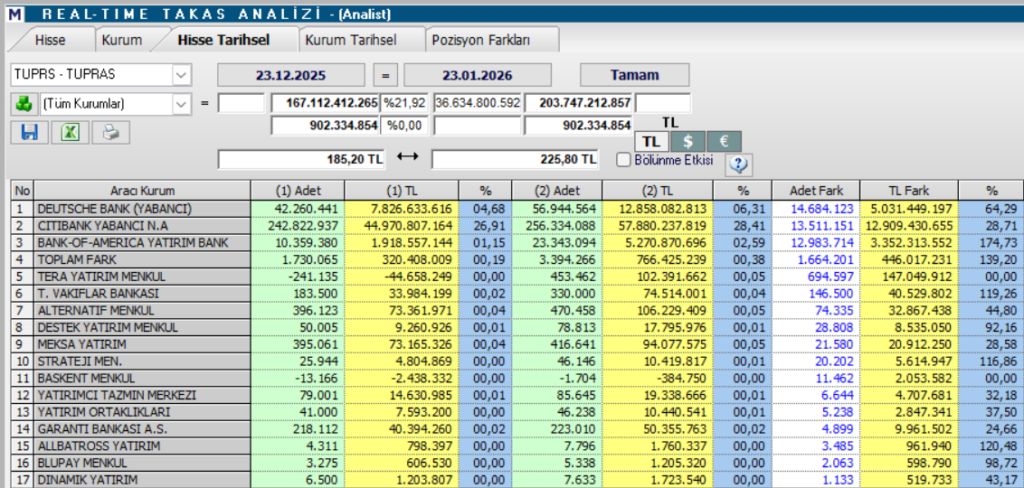Switch currency to euro (€)
1024x488 pixels.
[722, 141]
